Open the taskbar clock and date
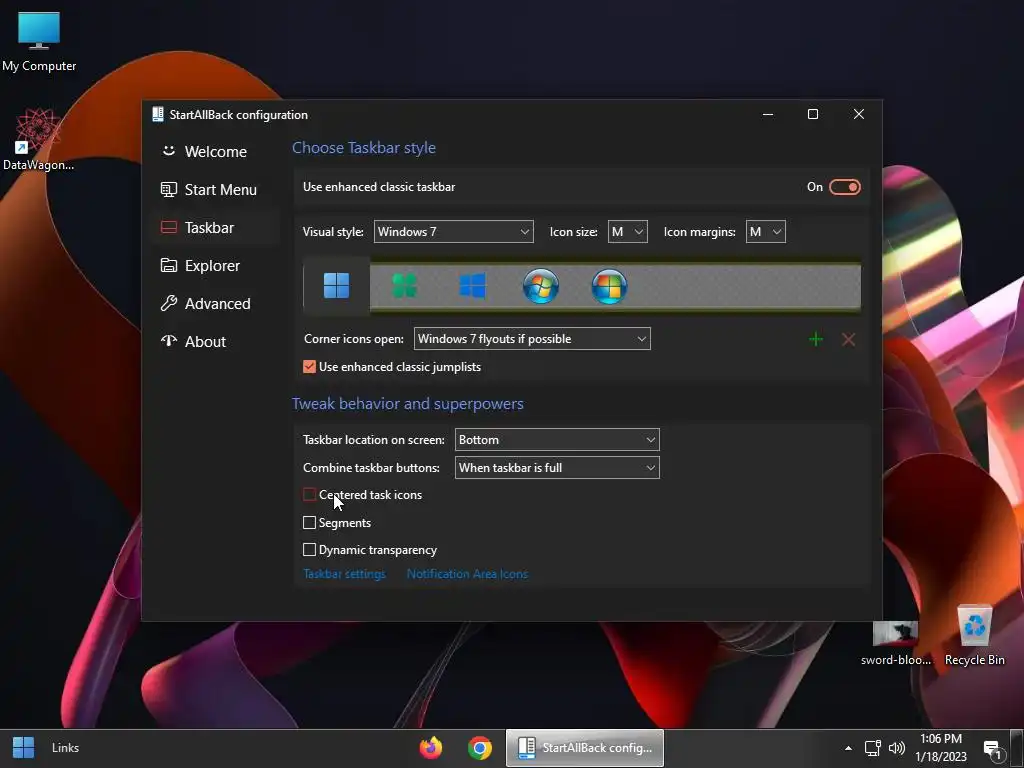The width and height of the screenshot is (1024, 768). (941, 748)
